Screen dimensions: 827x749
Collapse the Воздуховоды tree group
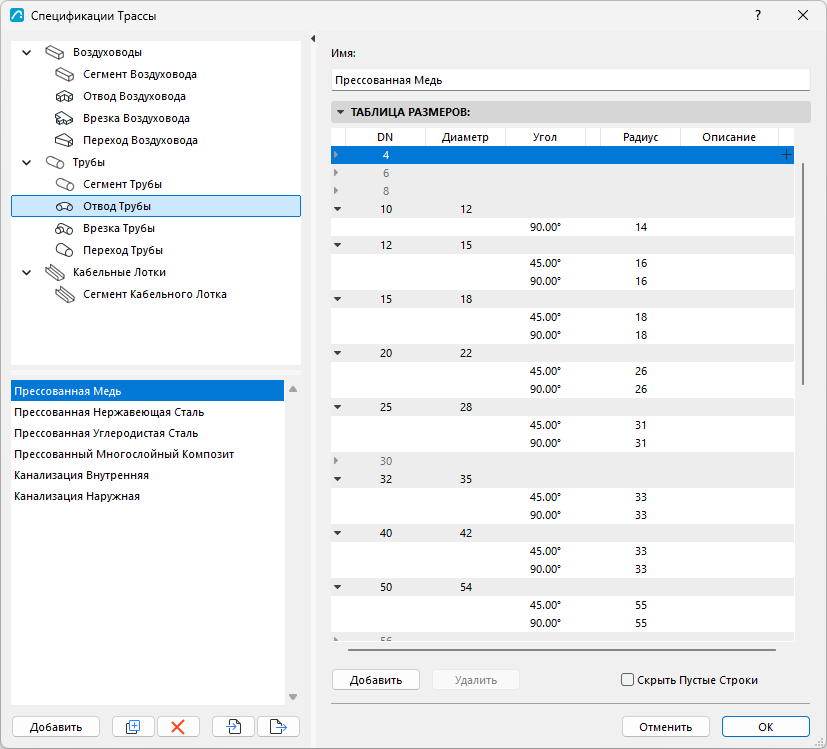(x=26, y=52)
